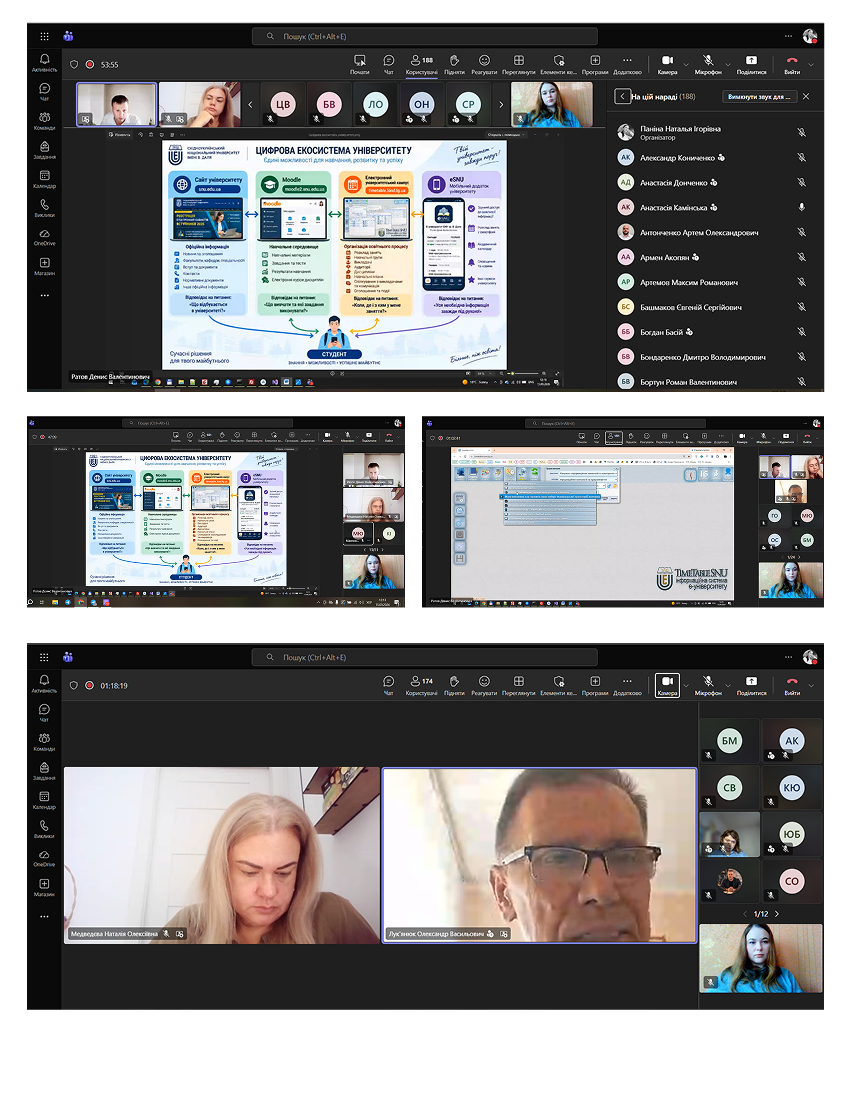Click Raise hand (Підняти) in the 53:55 meeting
Viewport: 850px width, 1096px height.
[454, 64]
